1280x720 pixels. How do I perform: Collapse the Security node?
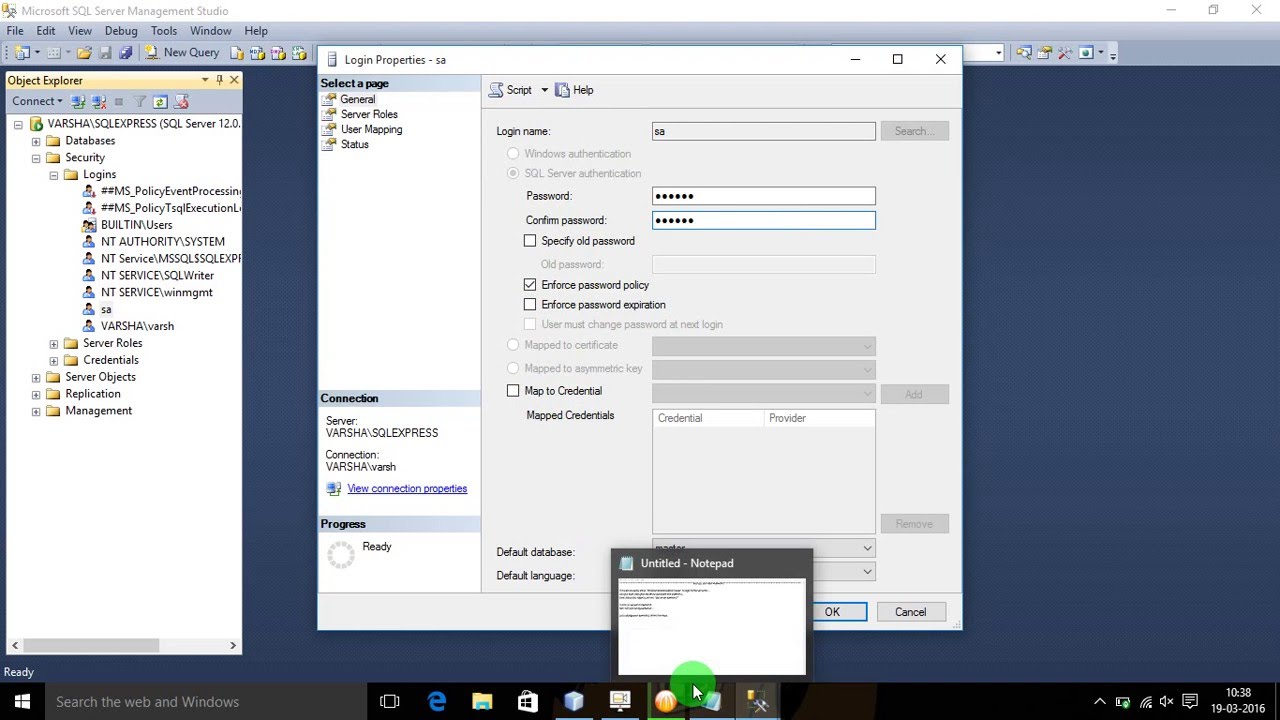coord(36,158)
